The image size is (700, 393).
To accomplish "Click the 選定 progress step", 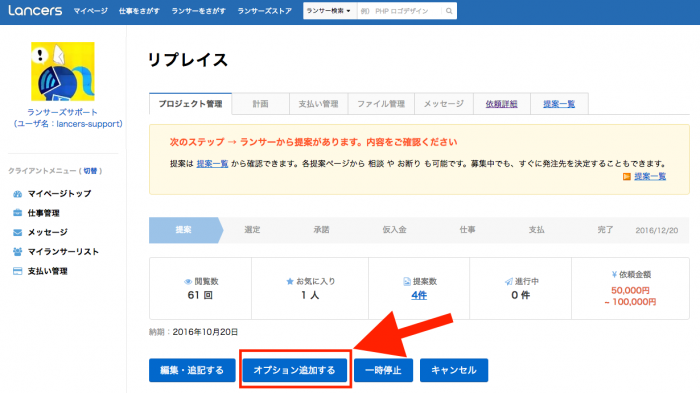I will pos(252,230).
